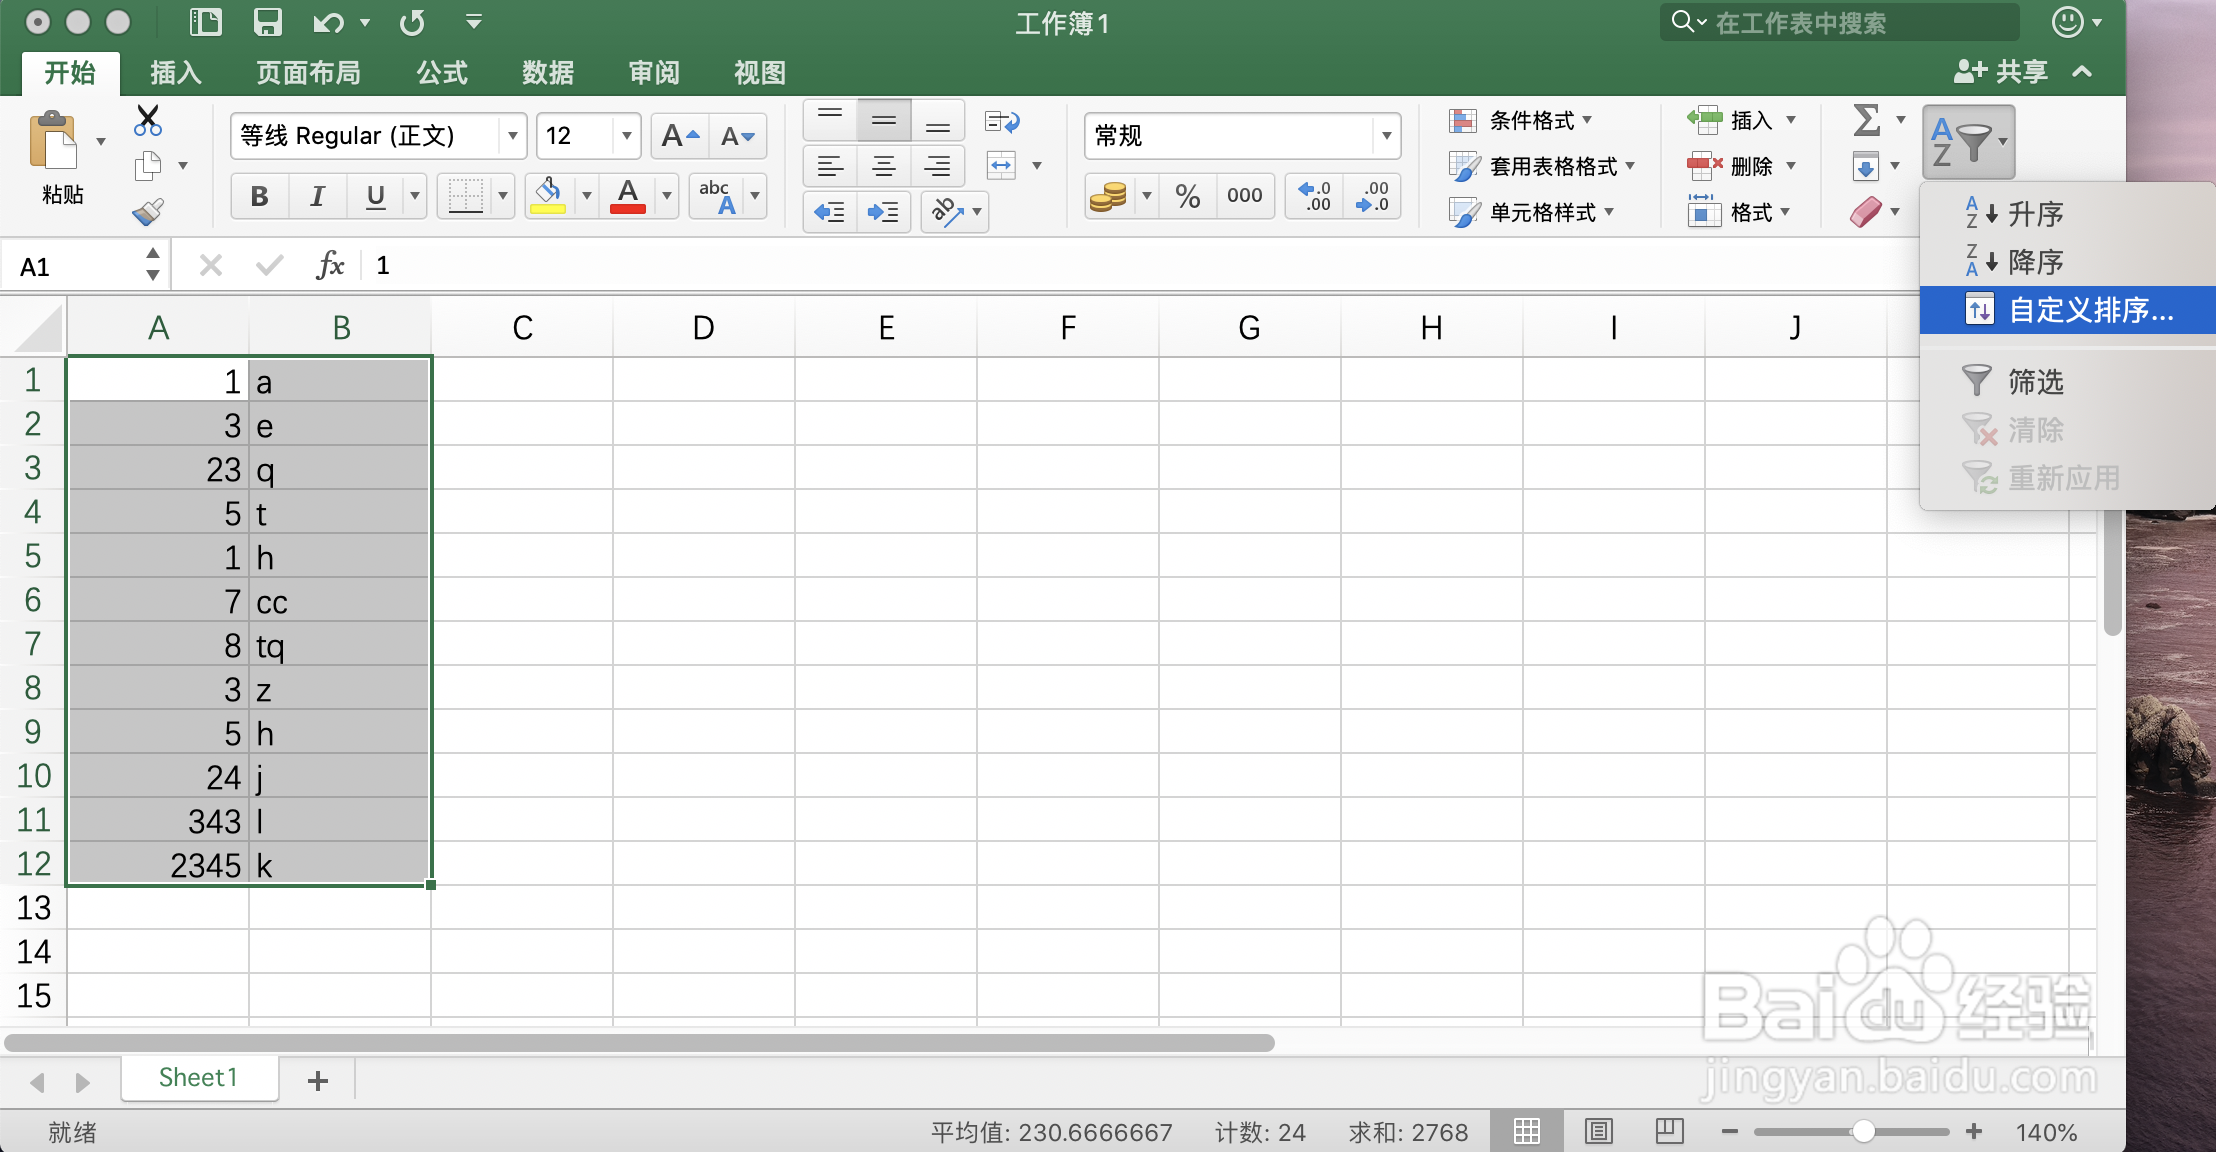
Task: Click the eraser Clear icon
Action: coord(1866,212)
